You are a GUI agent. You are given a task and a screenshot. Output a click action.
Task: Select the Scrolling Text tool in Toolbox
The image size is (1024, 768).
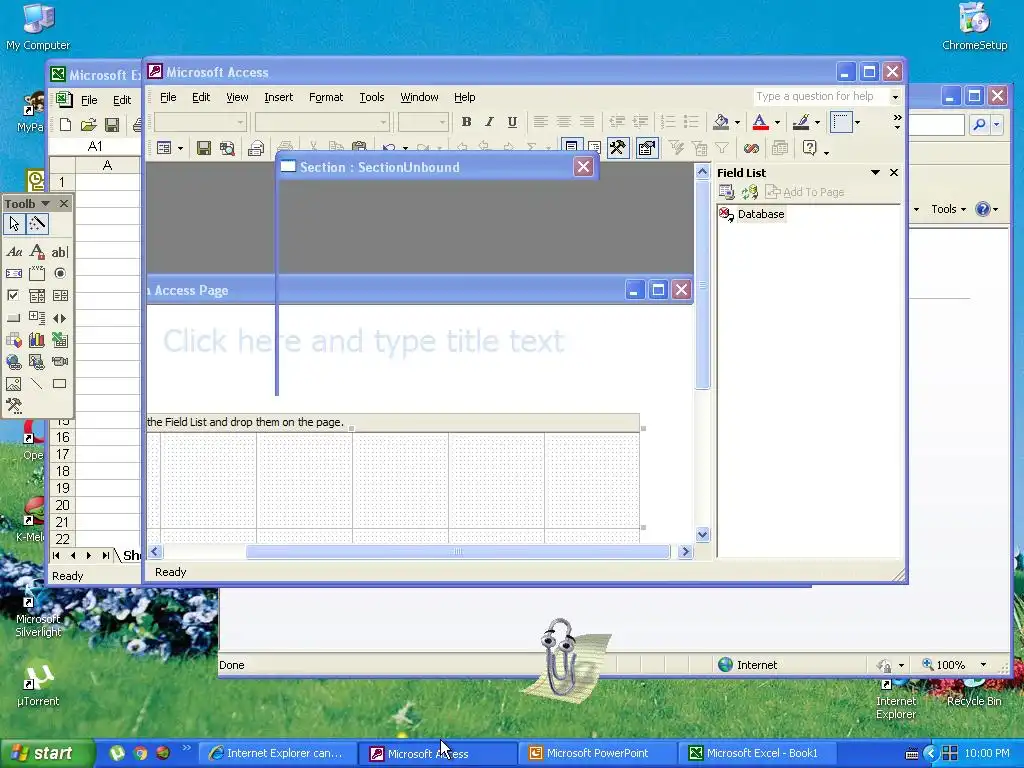click(x=14, y=274)
